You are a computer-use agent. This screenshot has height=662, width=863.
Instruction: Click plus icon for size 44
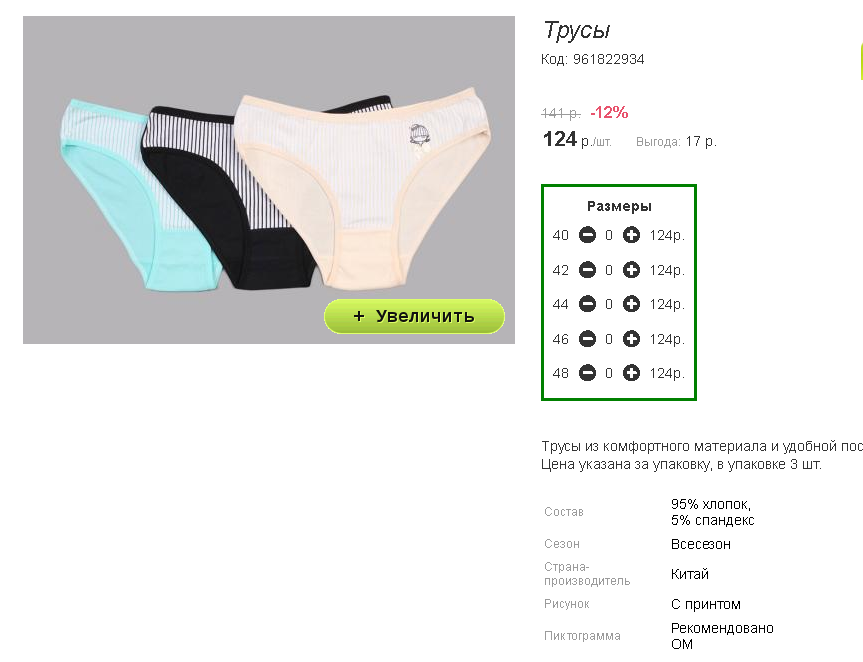tap(631, 304)
